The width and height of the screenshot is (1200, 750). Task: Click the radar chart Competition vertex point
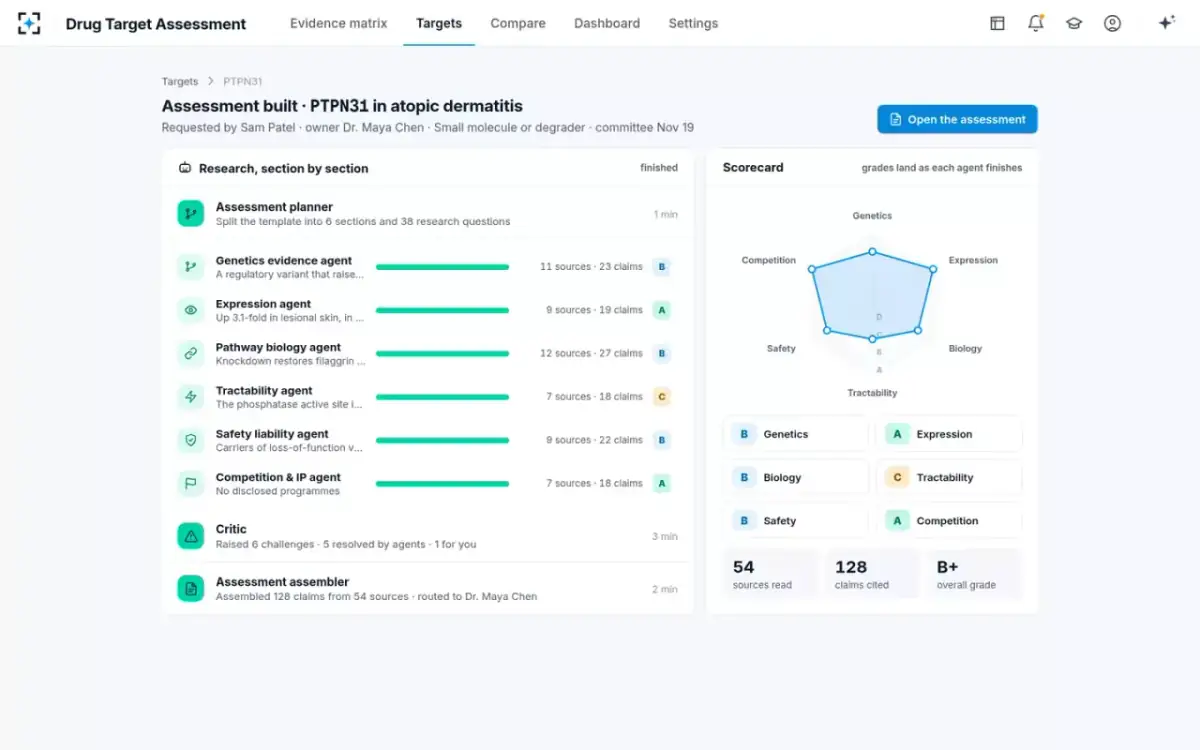click(812, 269)
